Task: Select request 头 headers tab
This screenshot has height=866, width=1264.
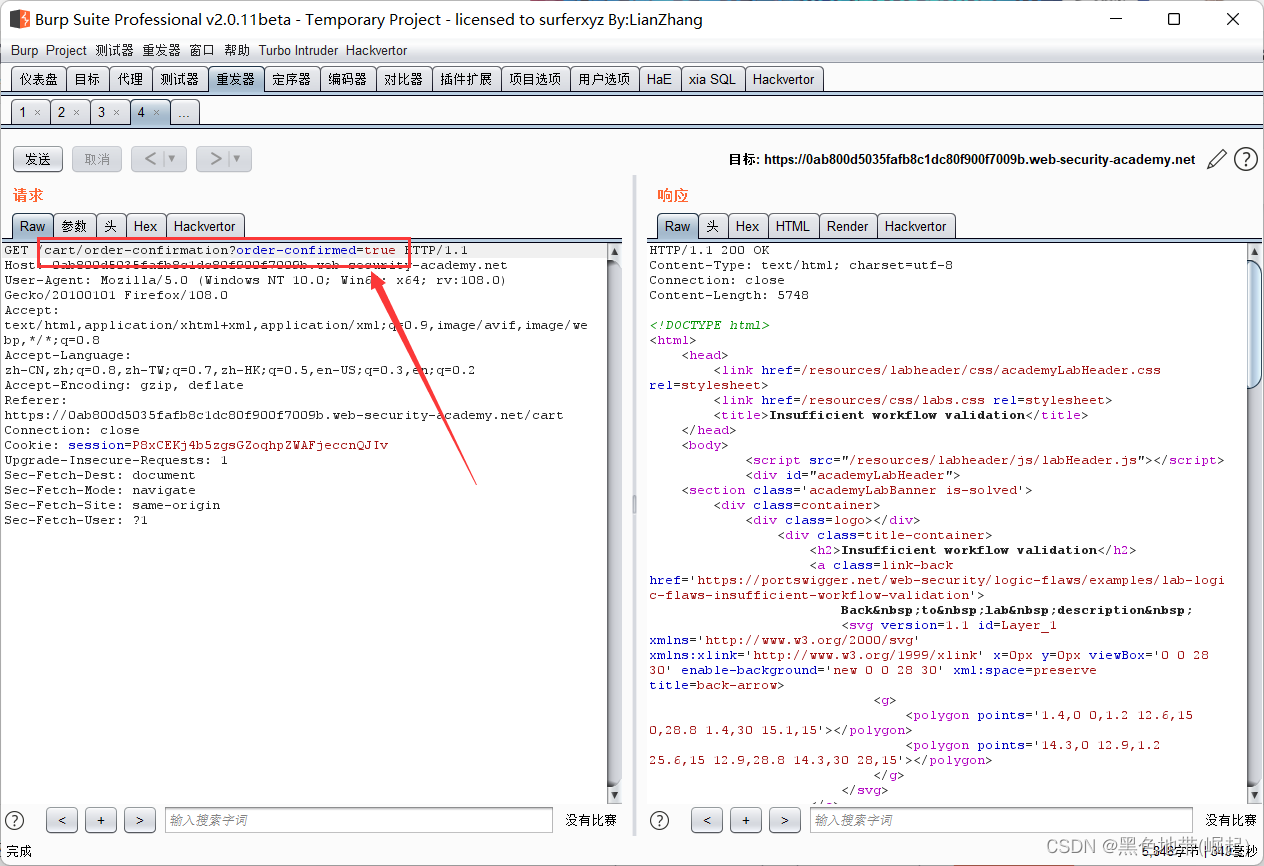Action: pos(110,226)
